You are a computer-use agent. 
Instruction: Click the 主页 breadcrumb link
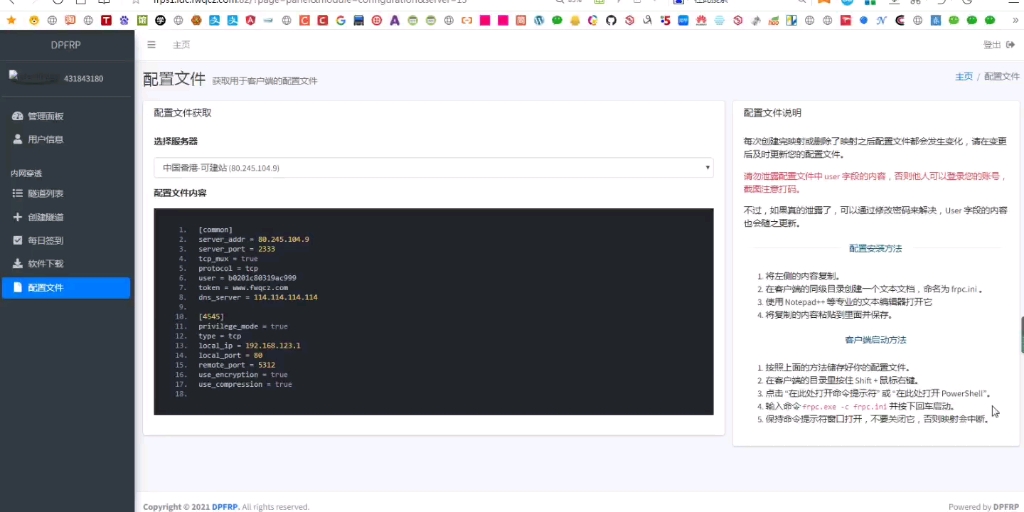click(964, 76)
